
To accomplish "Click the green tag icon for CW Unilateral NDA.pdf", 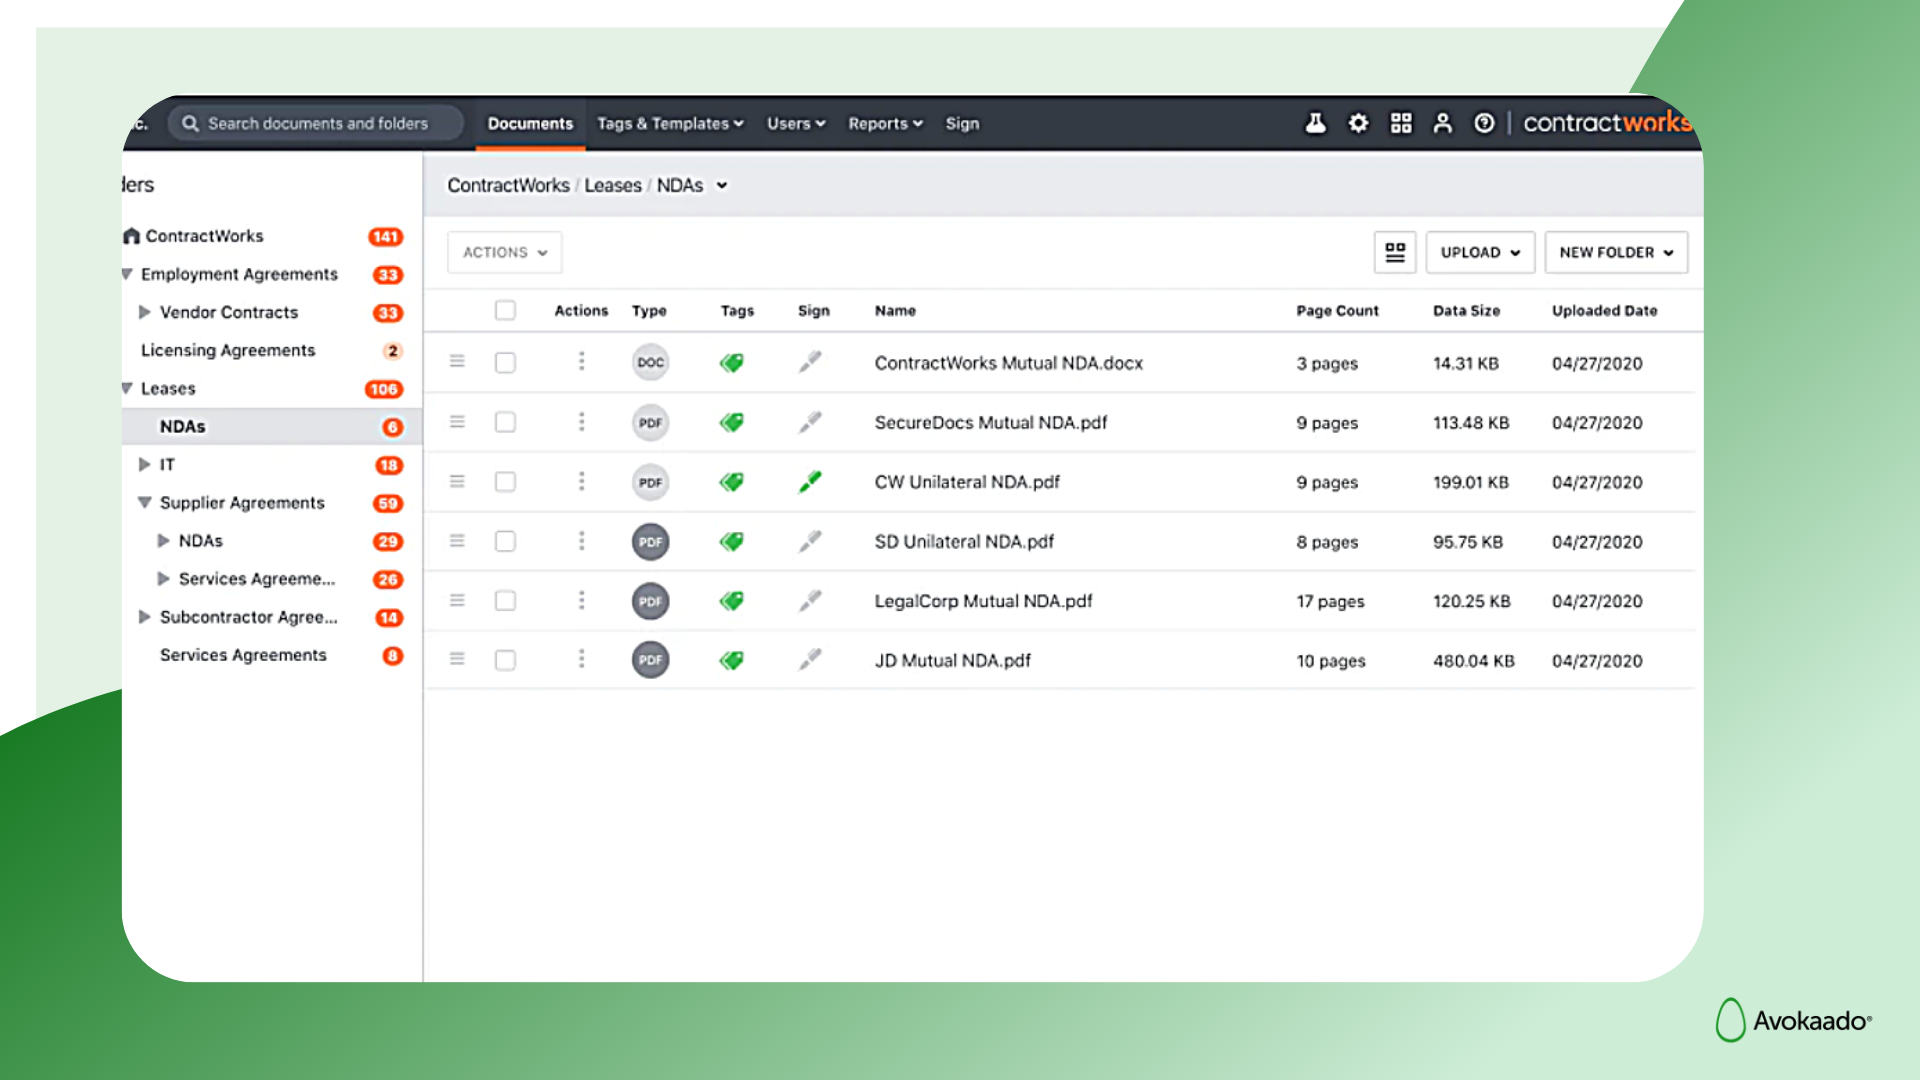I will [732, 482].
